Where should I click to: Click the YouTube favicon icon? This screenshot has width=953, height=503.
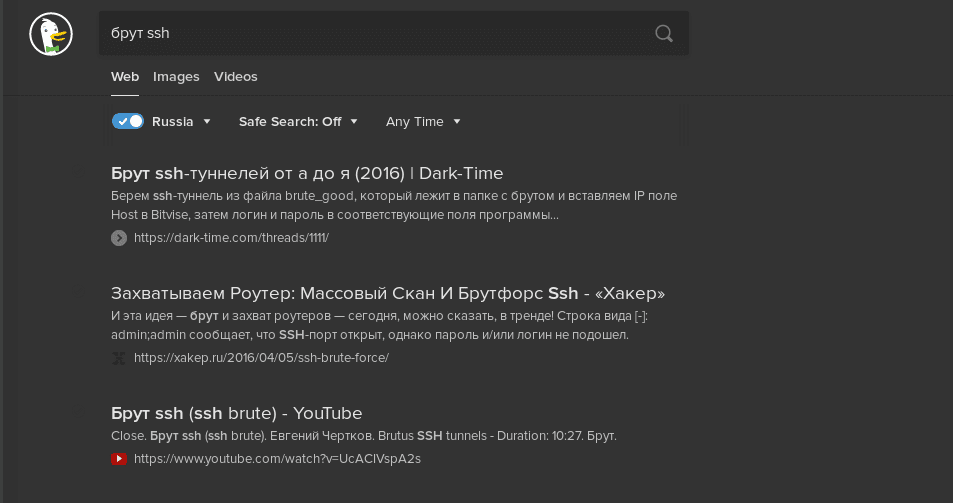click(x=119, y=459)
